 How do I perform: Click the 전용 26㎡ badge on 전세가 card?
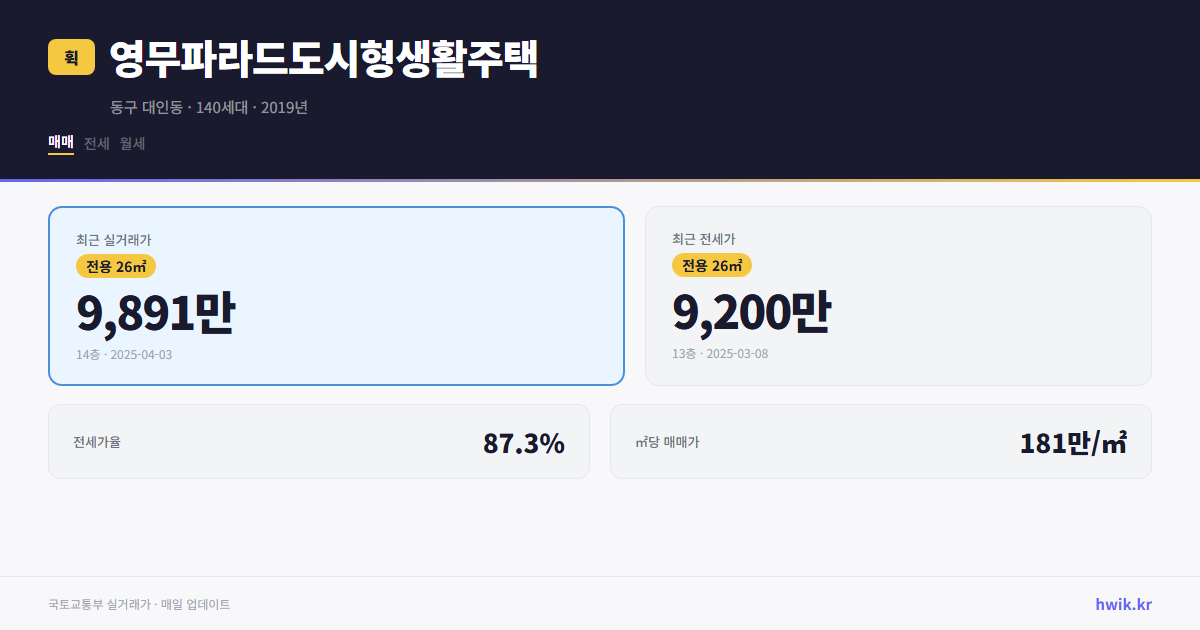pos(711,266)
